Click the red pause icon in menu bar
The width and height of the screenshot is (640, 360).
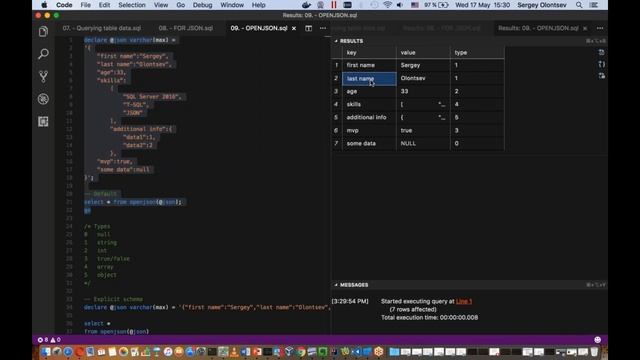334,5
